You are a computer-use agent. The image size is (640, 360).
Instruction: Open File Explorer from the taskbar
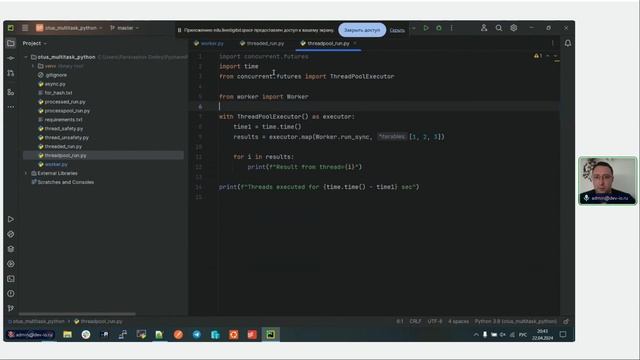pyautogui.click(x=67, y=335)
